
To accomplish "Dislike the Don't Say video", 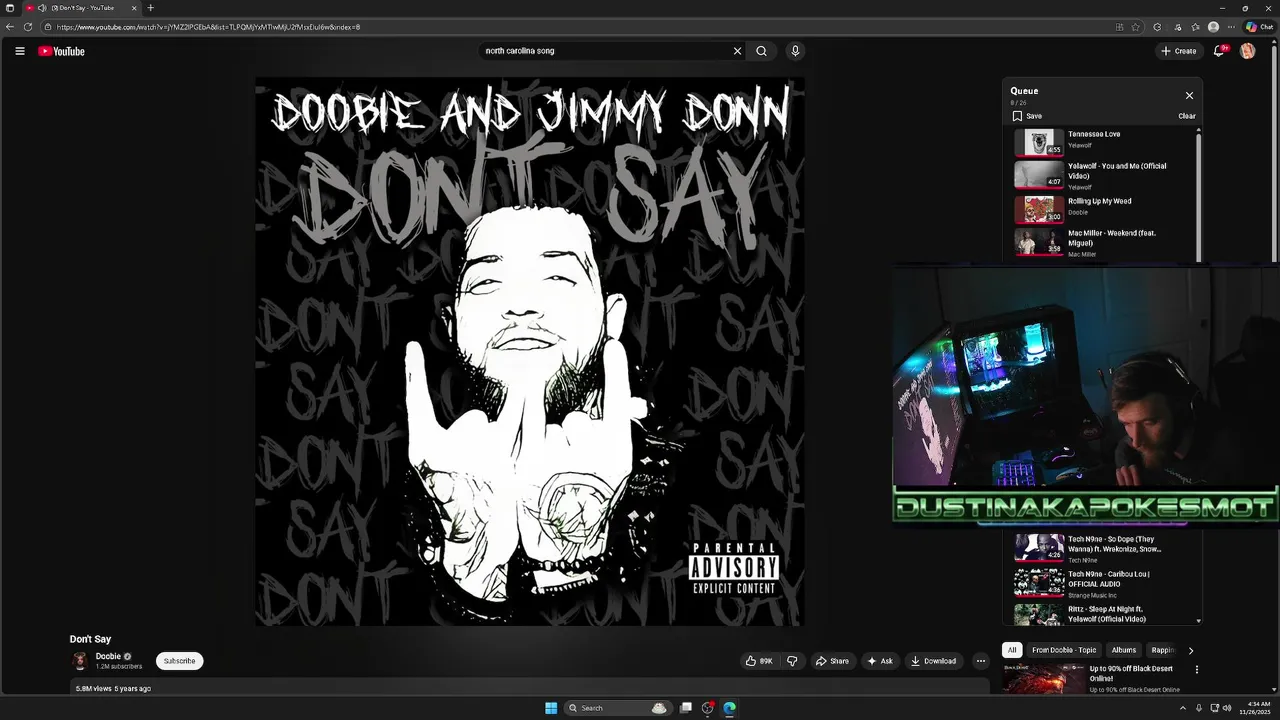I will tap(792, 661).
